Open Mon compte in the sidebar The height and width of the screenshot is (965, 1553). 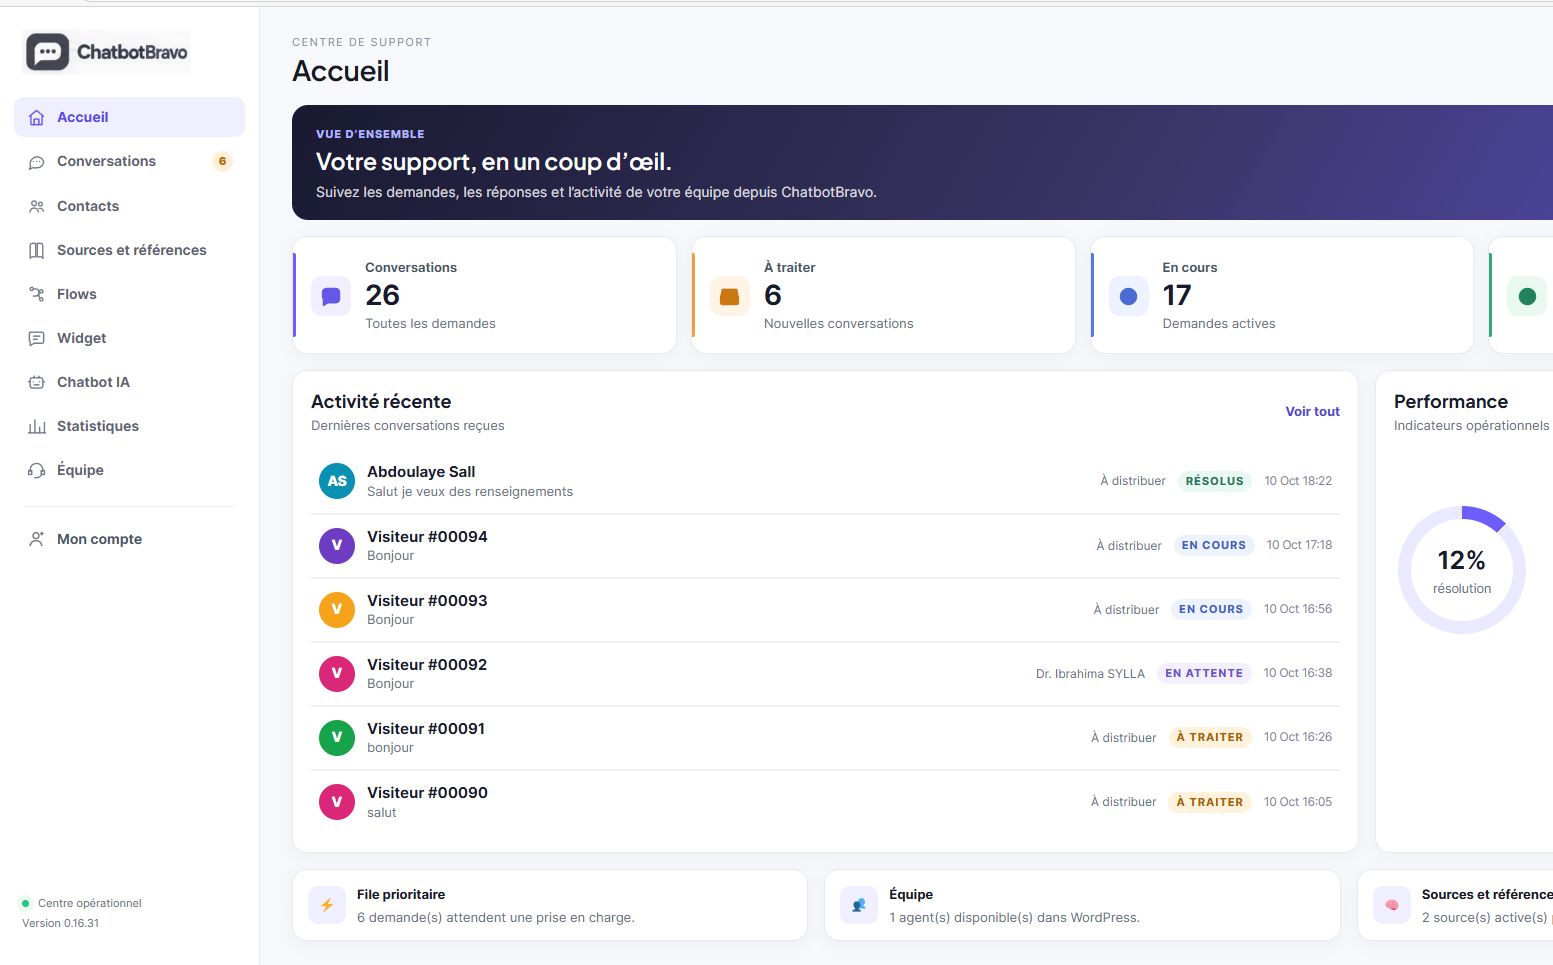click(130, 539)
